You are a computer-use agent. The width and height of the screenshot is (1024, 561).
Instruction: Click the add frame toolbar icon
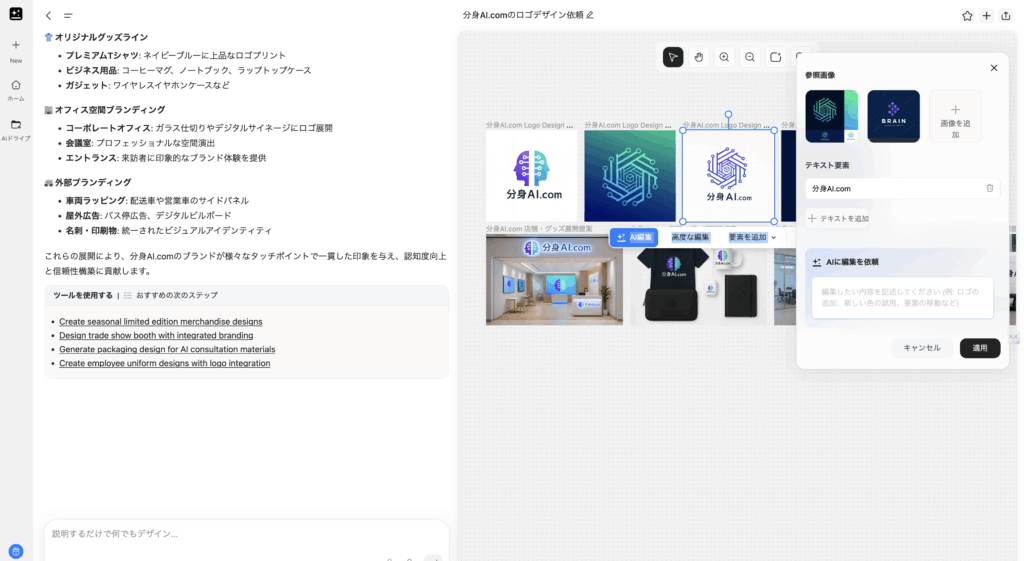775,57
